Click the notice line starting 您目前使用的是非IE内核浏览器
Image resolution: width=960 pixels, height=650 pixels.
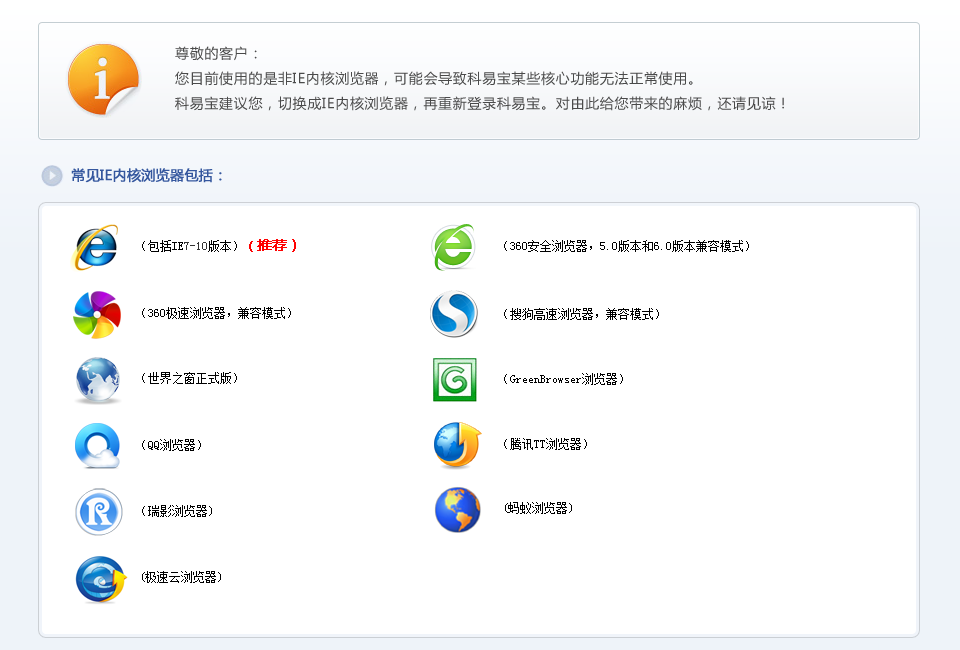[435, 78]
